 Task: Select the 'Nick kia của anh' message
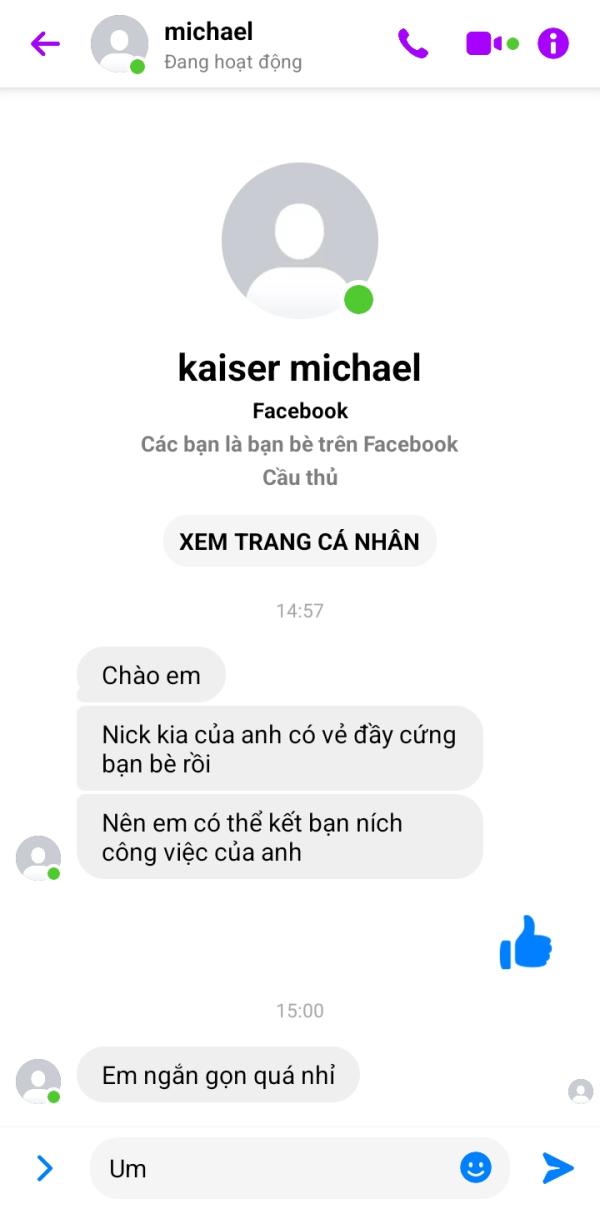(280, 749)
